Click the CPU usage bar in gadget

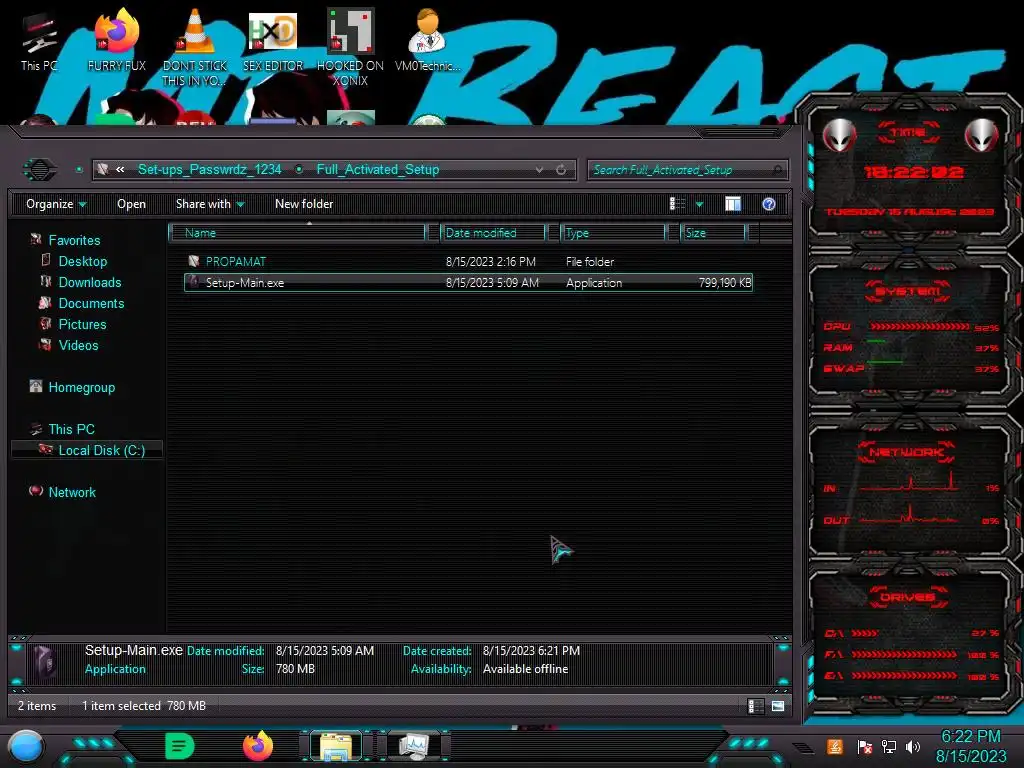(x=919, y=327)
